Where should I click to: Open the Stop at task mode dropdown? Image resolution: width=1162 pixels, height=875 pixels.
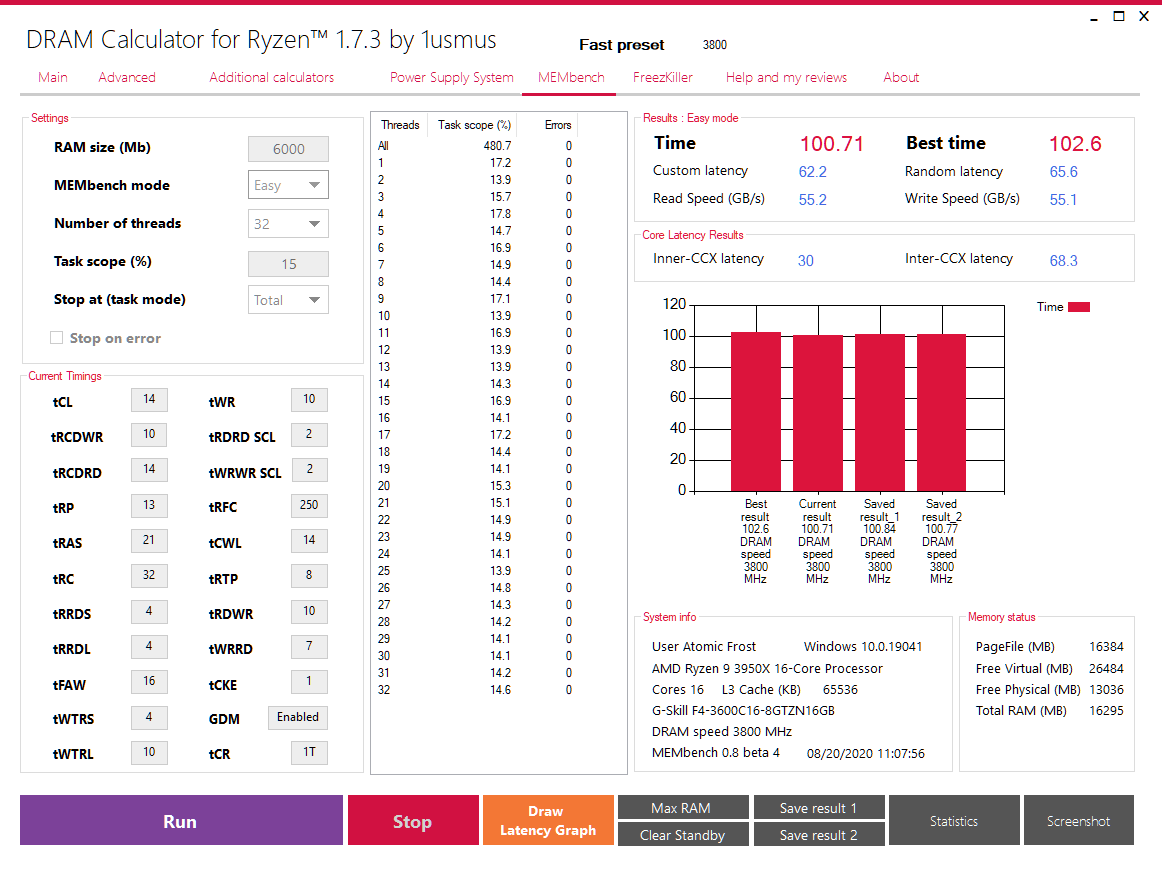(x=288, y=299)
